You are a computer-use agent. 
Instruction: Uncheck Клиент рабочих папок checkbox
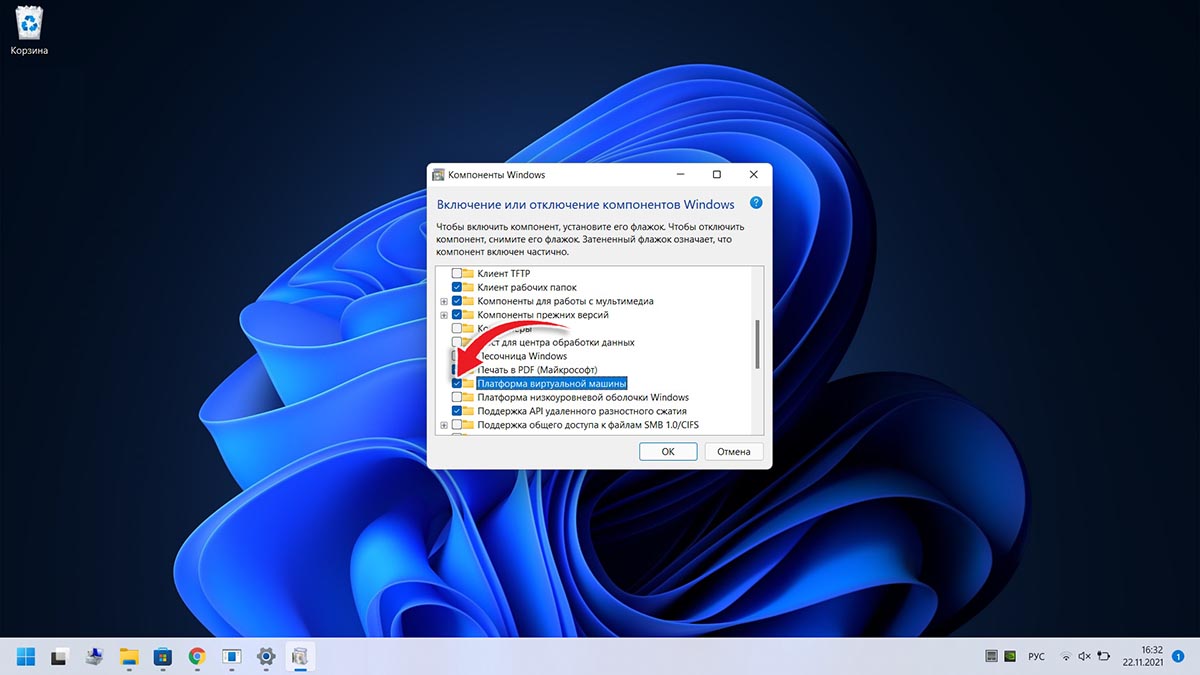click(457, 288)
